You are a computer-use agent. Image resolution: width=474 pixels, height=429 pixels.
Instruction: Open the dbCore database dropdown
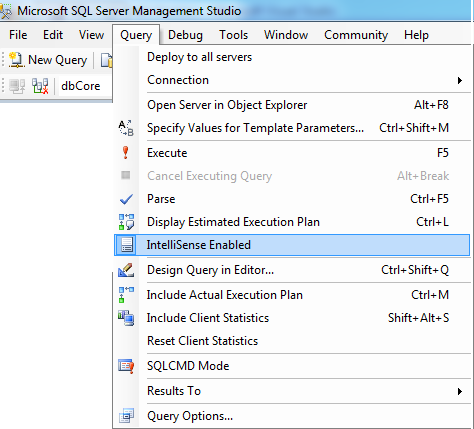point(85,86)
